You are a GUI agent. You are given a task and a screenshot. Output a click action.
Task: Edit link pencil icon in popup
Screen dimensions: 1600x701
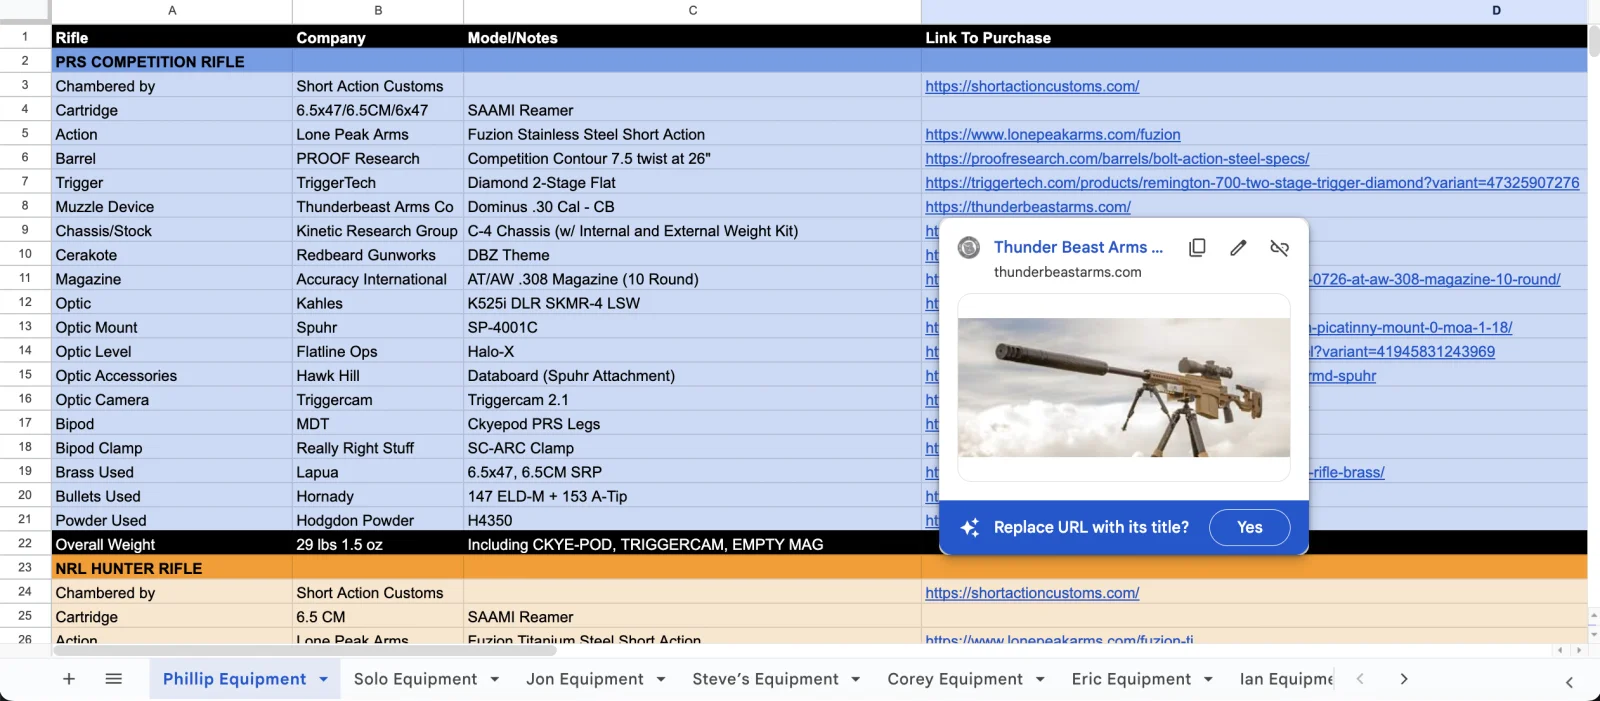click(x=1238, y=248)
